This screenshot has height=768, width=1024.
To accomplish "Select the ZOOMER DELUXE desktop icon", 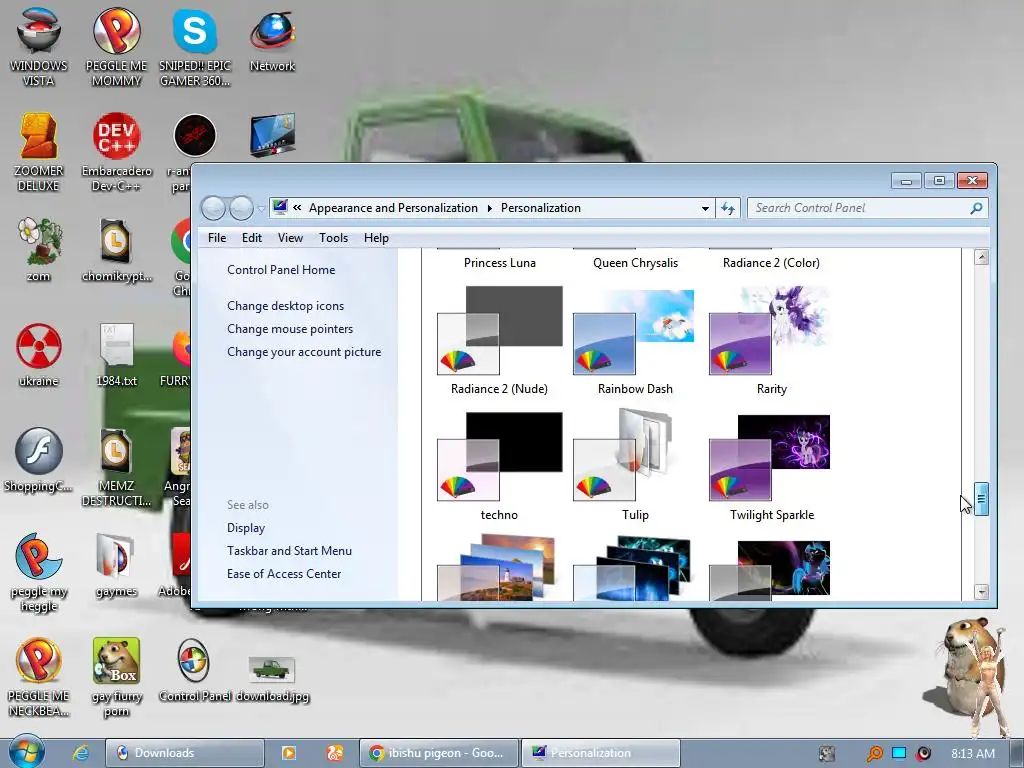I will [39, 152].
